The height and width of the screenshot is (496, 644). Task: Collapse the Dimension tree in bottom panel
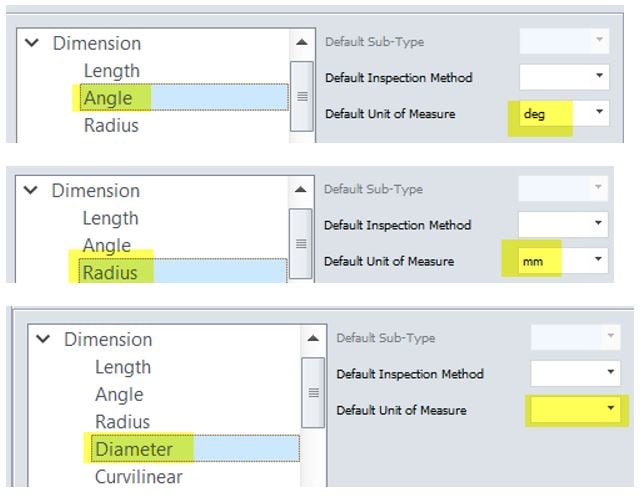point(43,339)
